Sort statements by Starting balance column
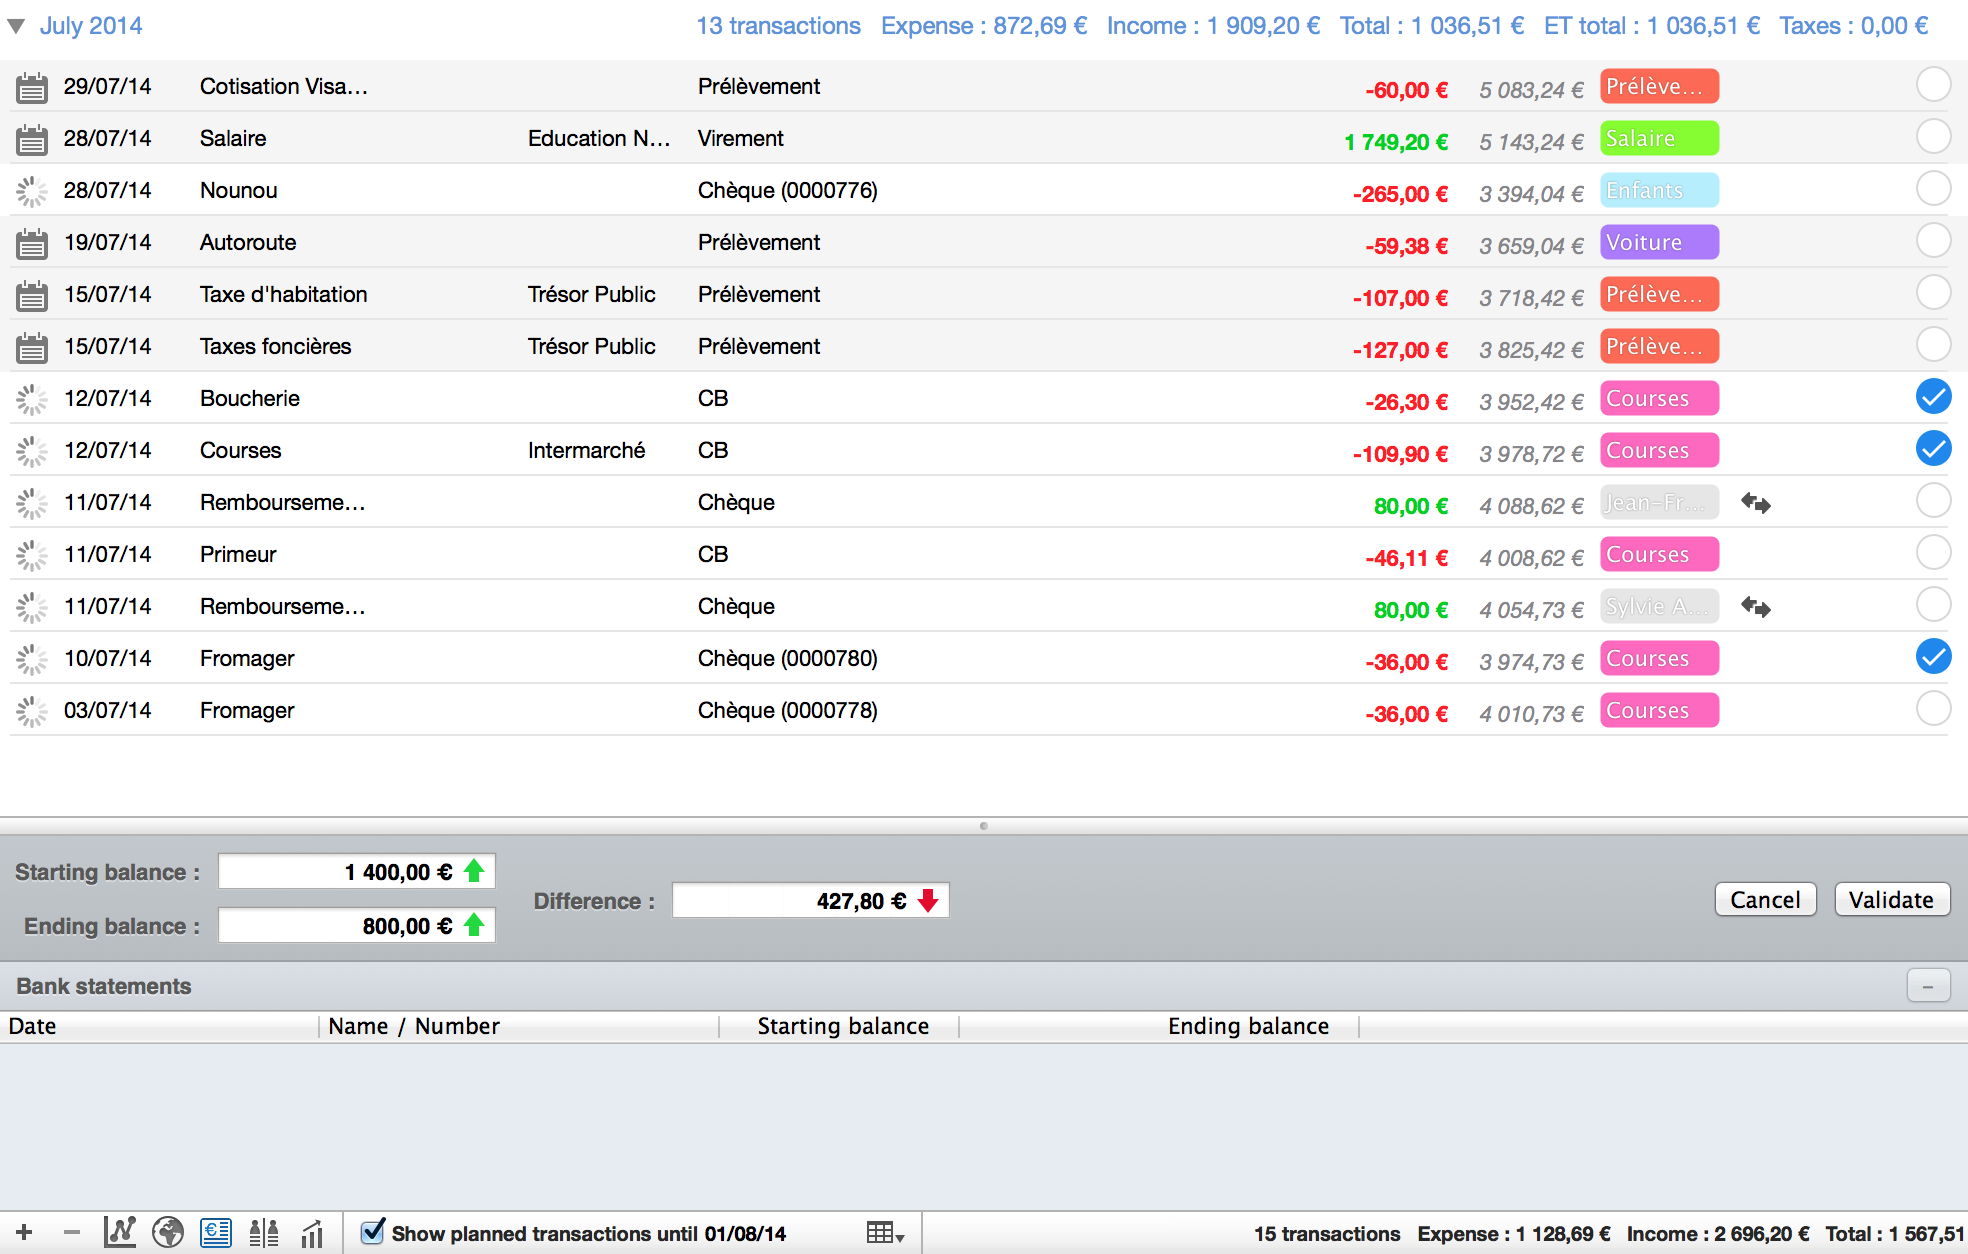The height and width of the screenshot is (1254, 1968). point(839,1026)
